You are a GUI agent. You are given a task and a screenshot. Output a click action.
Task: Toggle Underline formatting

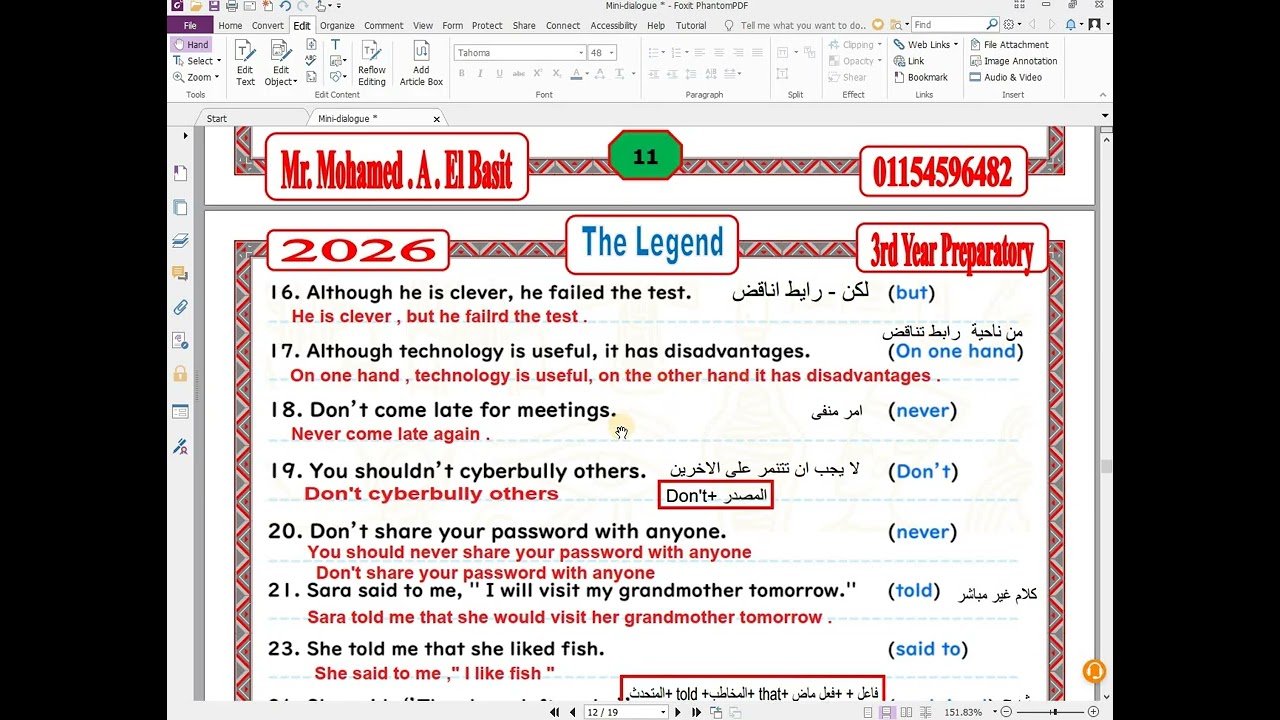point(499,73)
